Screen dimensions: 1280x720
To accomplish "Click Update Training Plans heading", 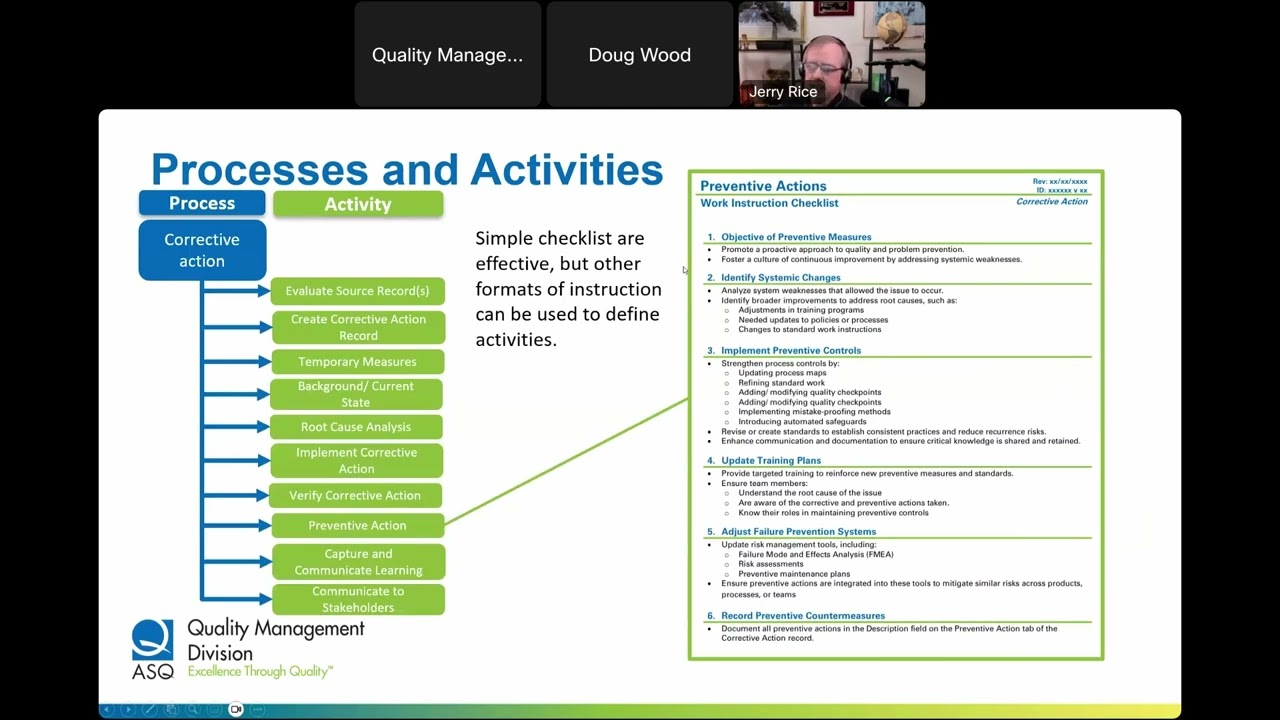I will 771,460.
